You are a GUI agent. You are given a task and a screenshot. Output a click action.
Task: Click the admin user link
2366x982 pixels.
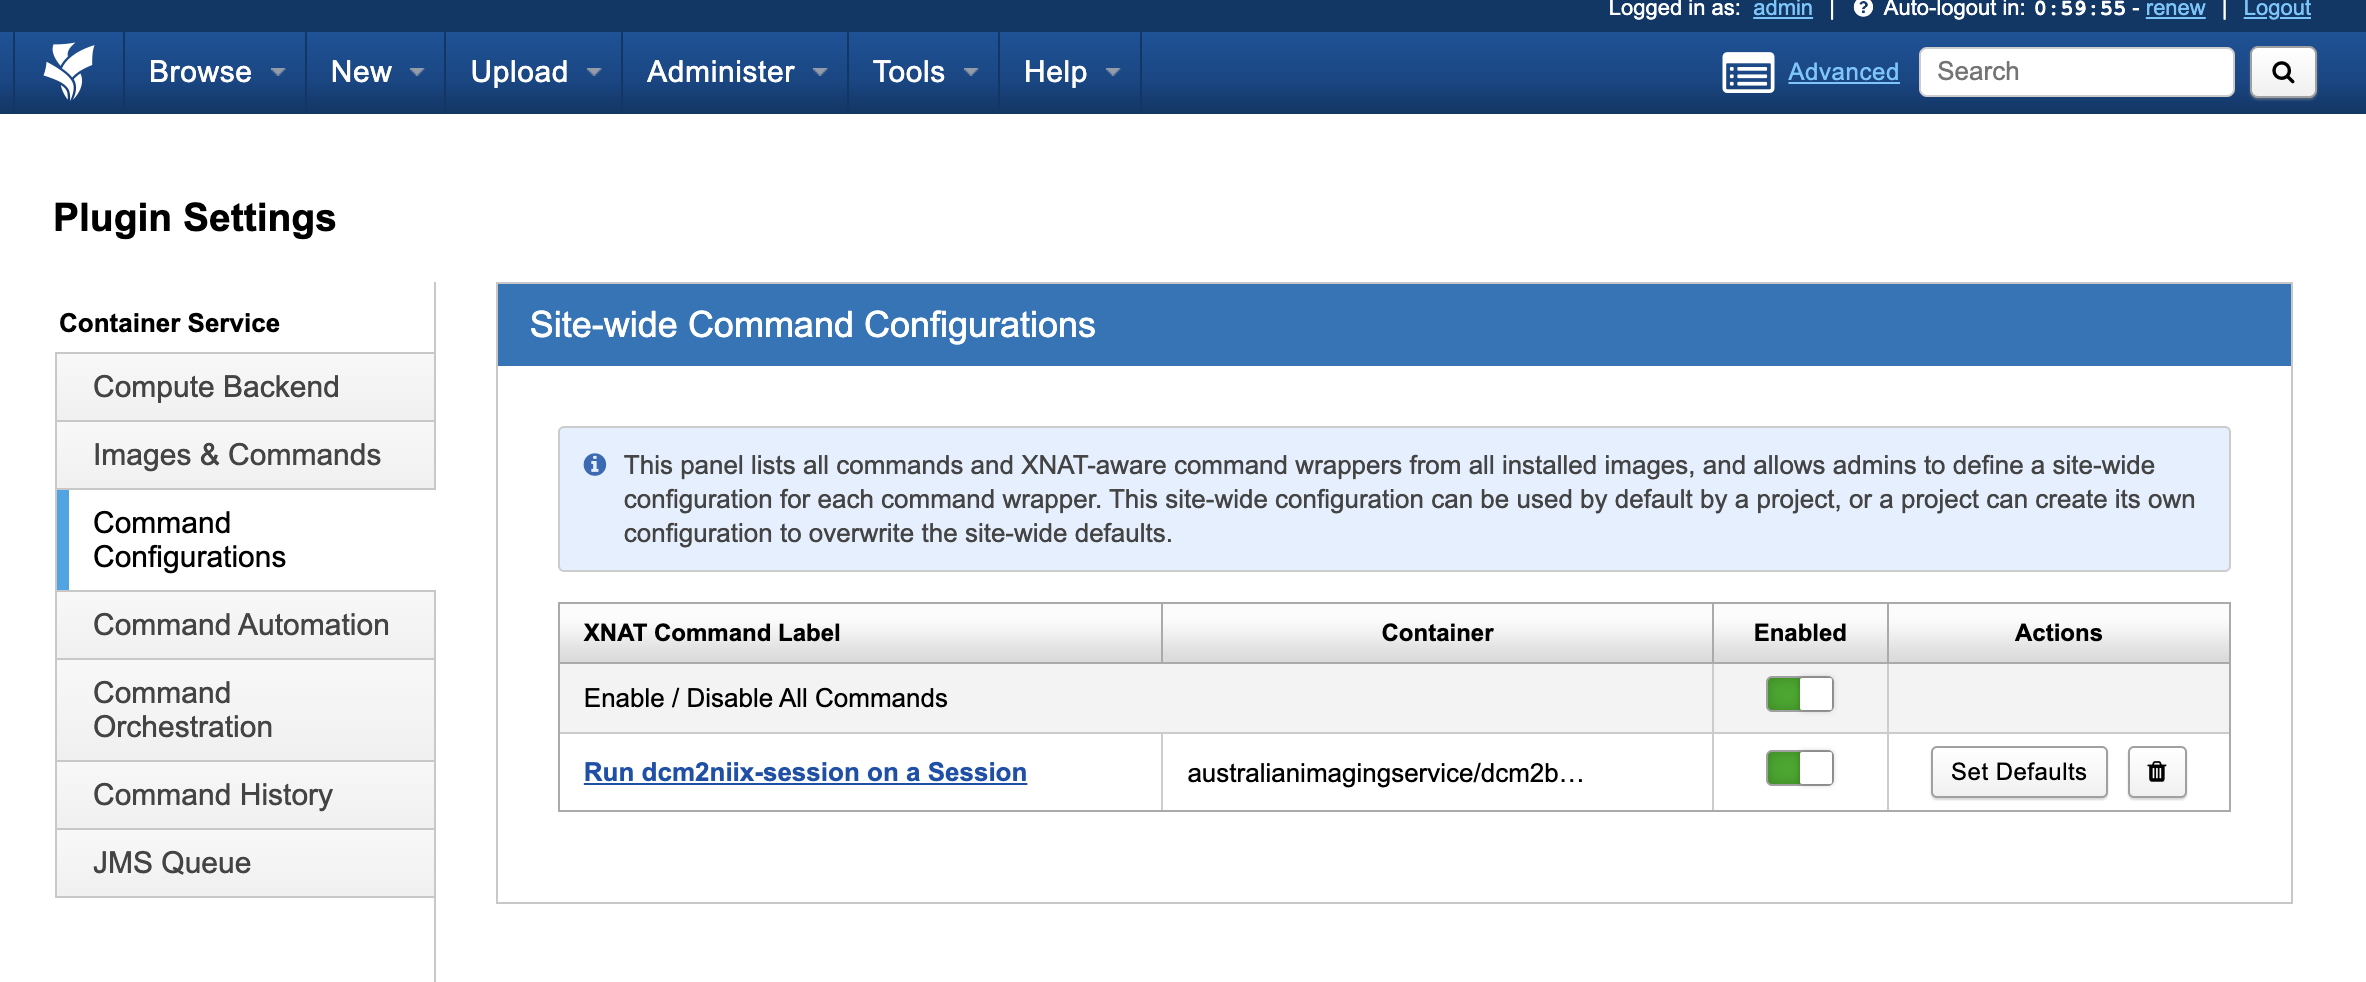point(1782,9)
